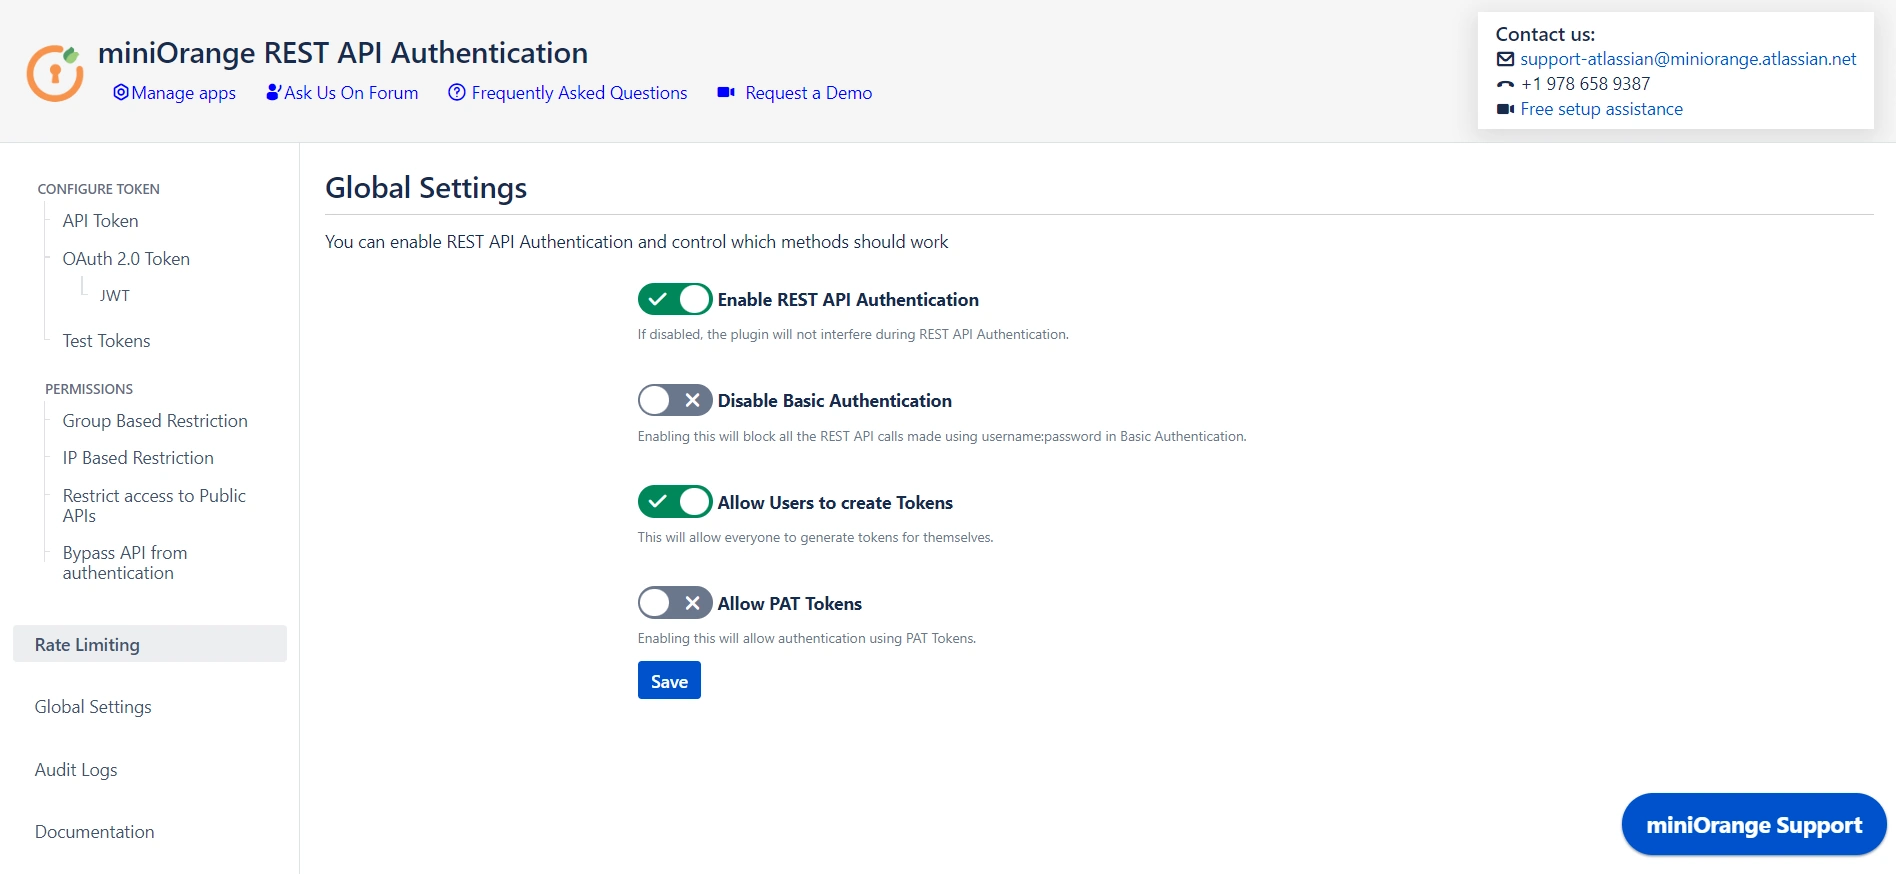Open Group Based Restriction settings
The width and height of the screenshot is (1896, 874).
155,421
